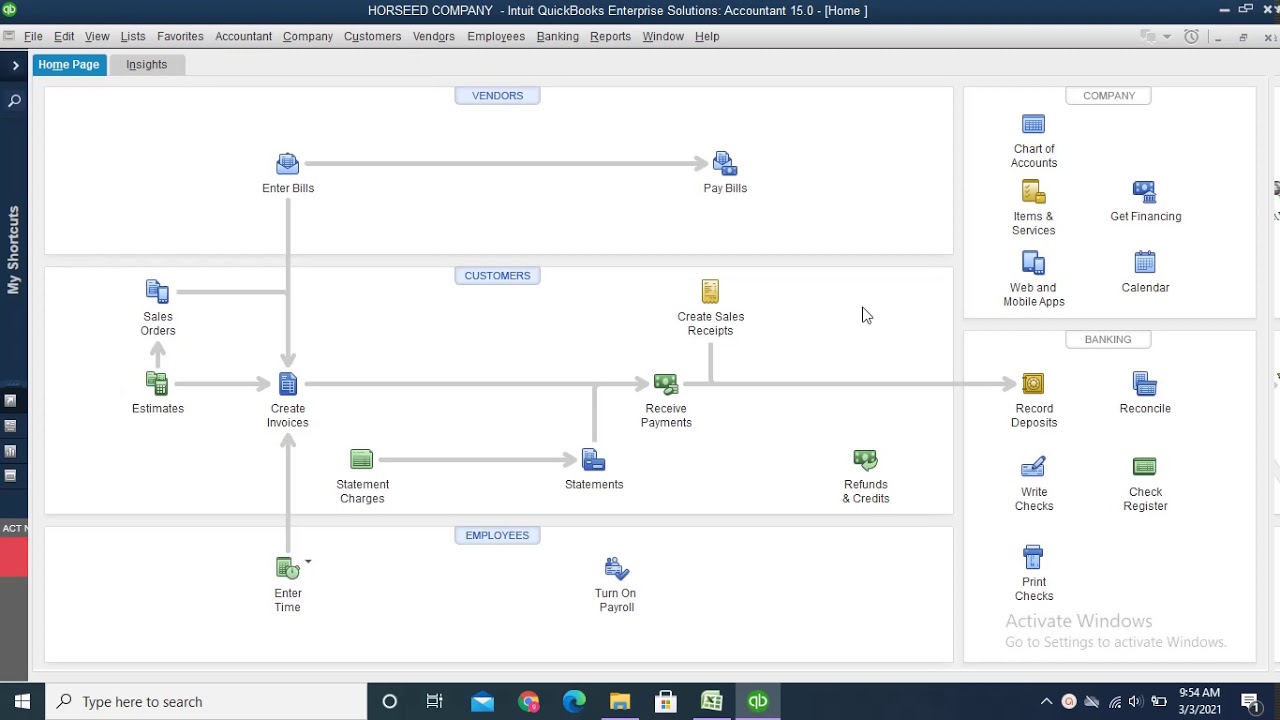This screenshot has height=720, width=1280.
Task: Open the Banking menu
Action: click(558, 36)
